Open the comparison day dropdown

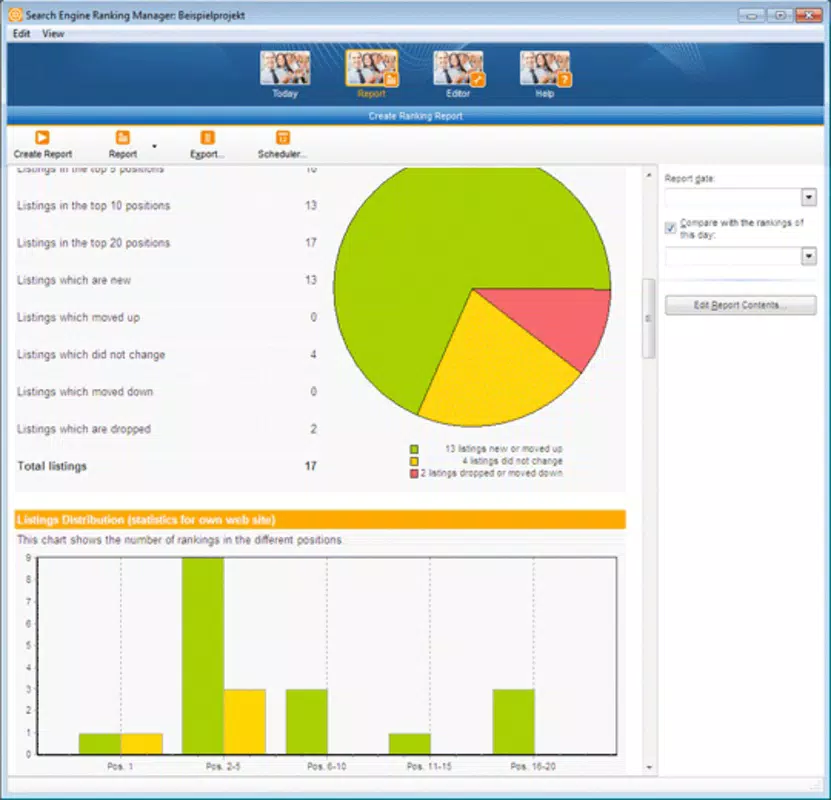(808, 256)
